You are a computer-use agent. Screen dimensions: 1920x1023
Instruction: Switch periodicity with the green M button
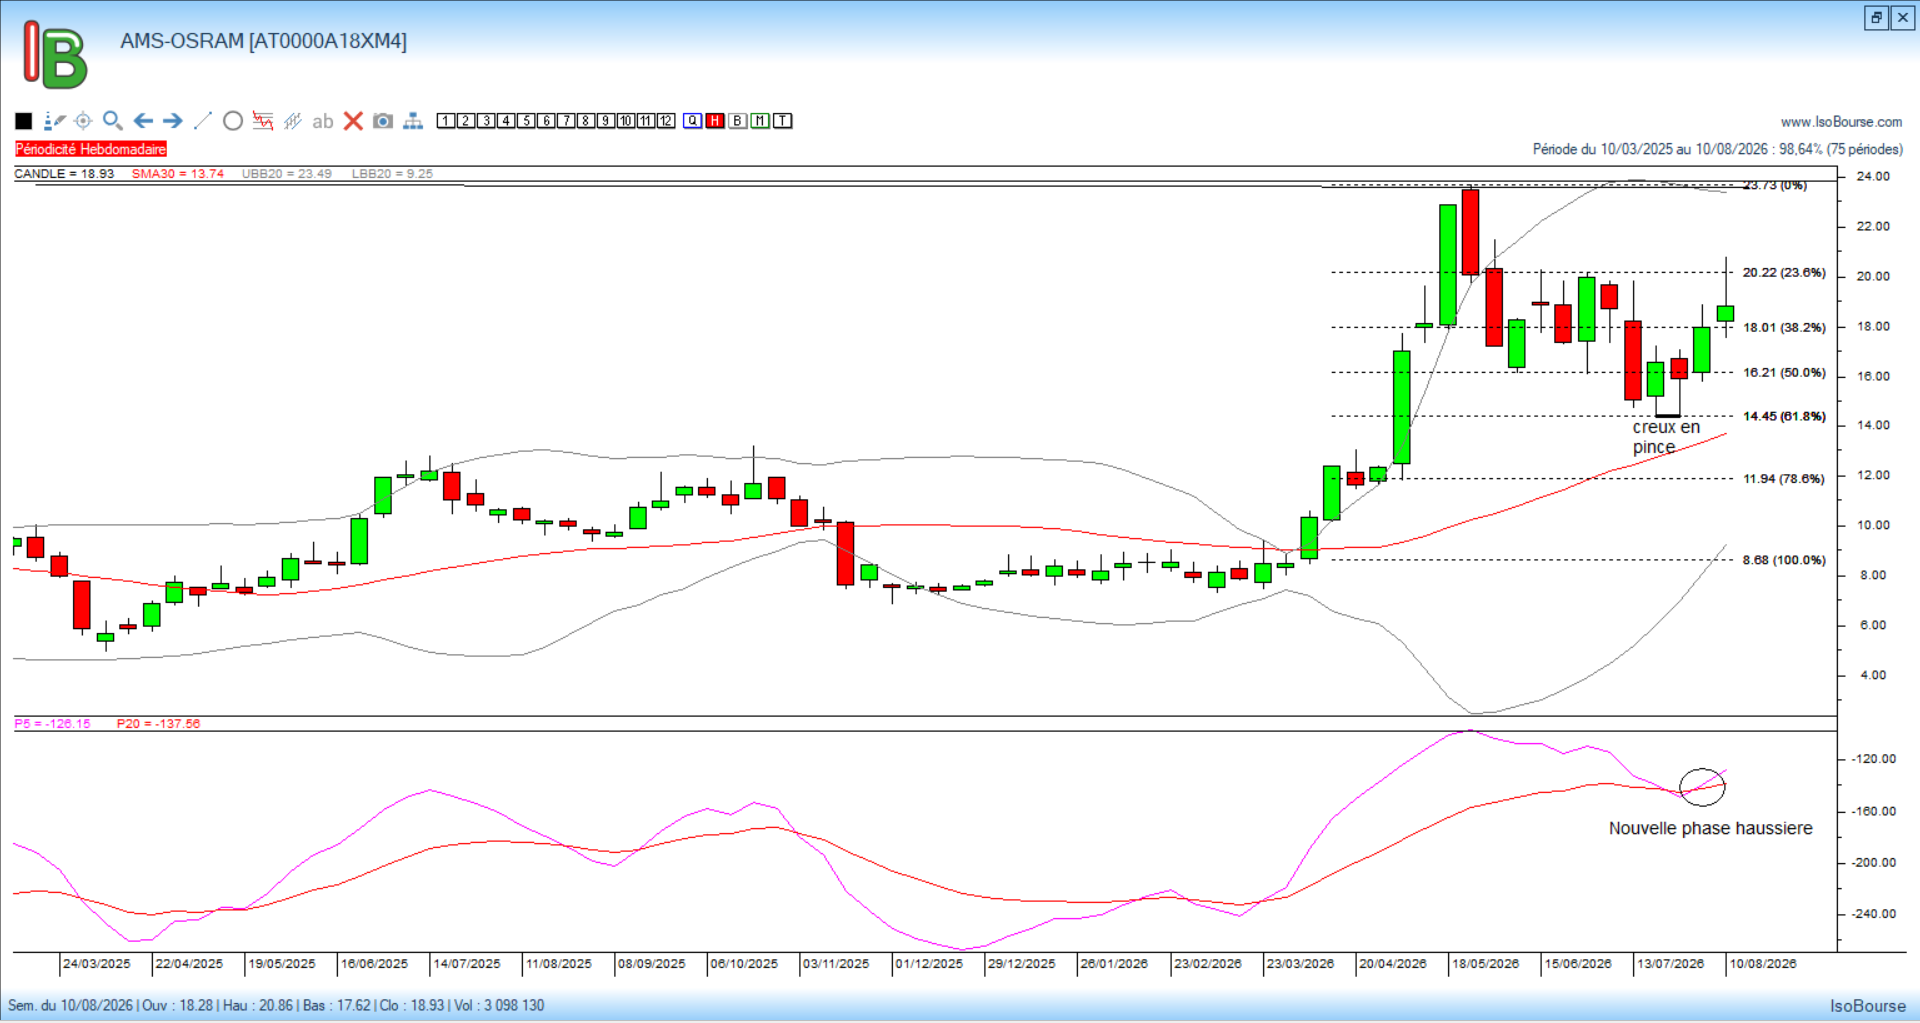[760, 121]
